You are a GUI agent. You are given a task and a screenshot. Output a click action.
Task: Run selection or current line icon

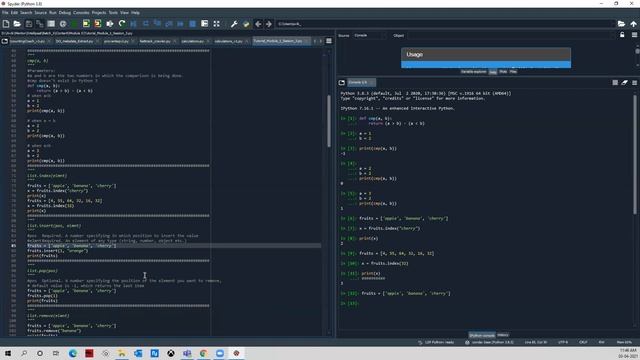point(109,24)
